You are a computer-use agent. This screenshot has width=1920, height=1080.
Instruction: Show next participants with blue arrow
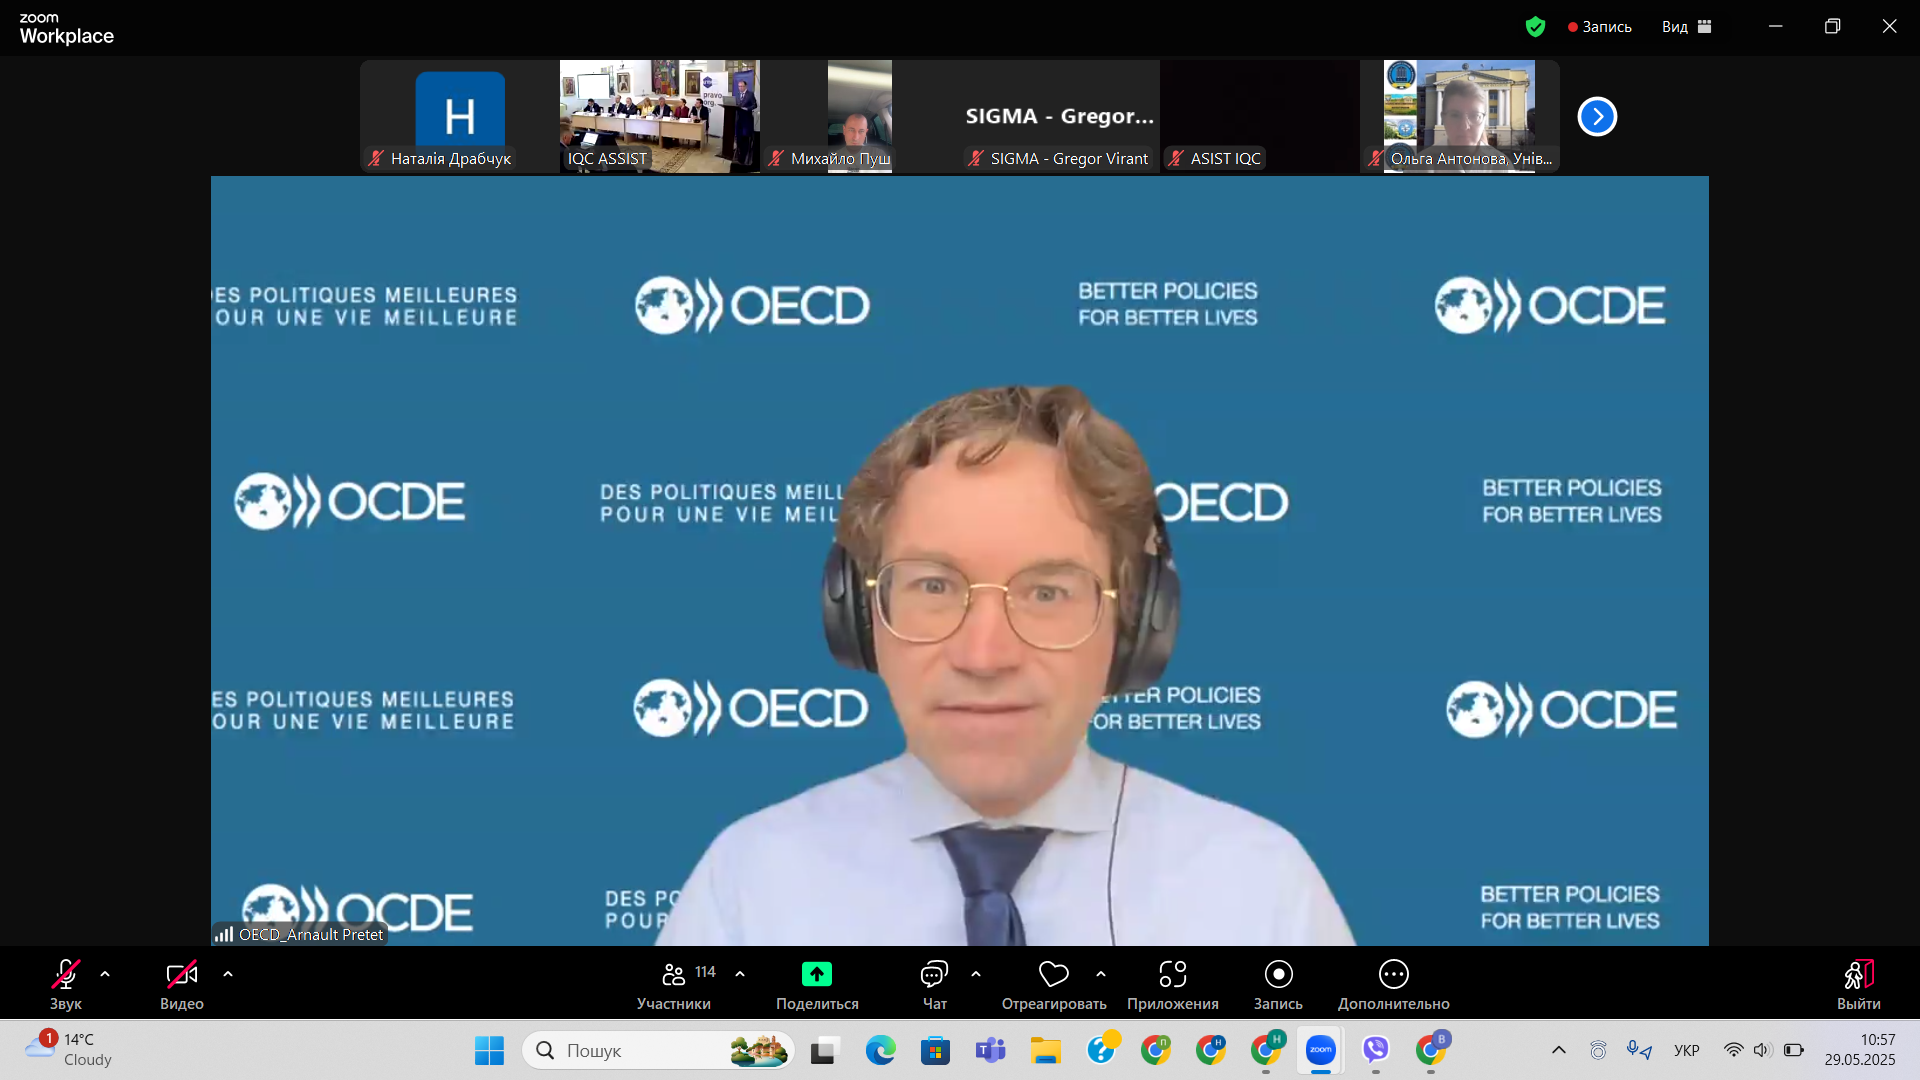click(x=1597, y=117)
